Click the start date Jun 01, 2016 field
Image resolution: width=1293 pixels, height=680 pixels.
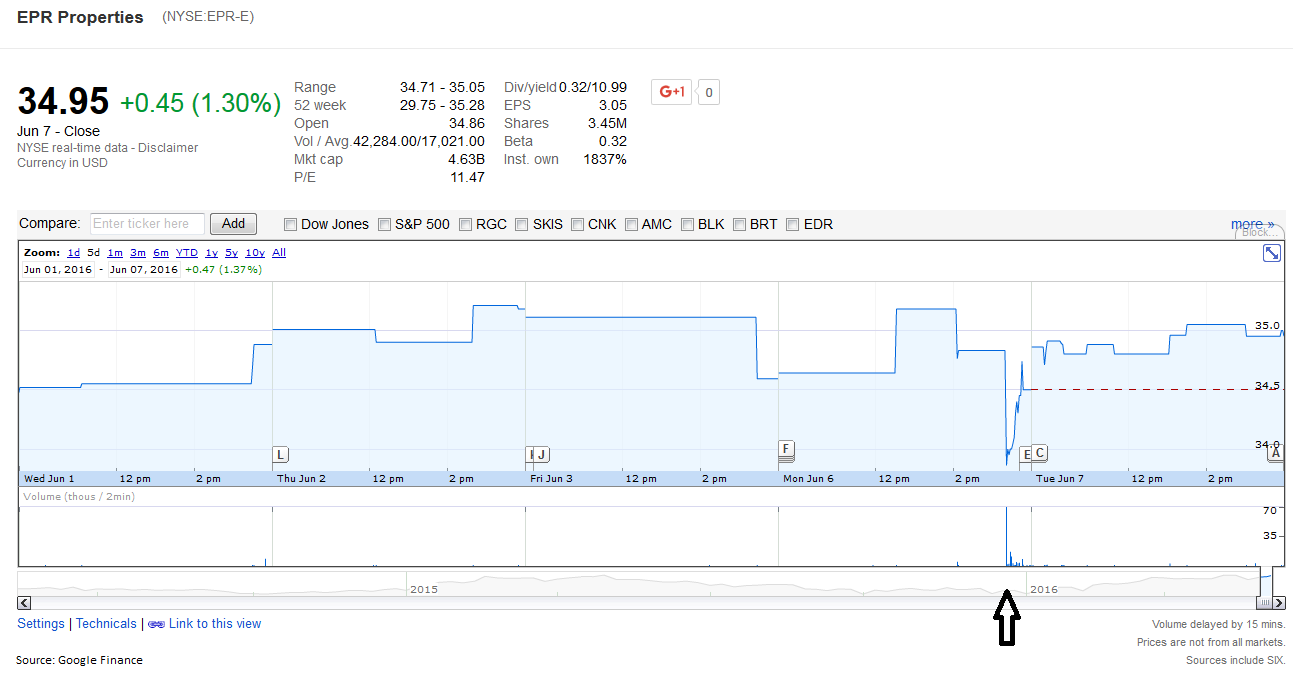tap(58, 270)
